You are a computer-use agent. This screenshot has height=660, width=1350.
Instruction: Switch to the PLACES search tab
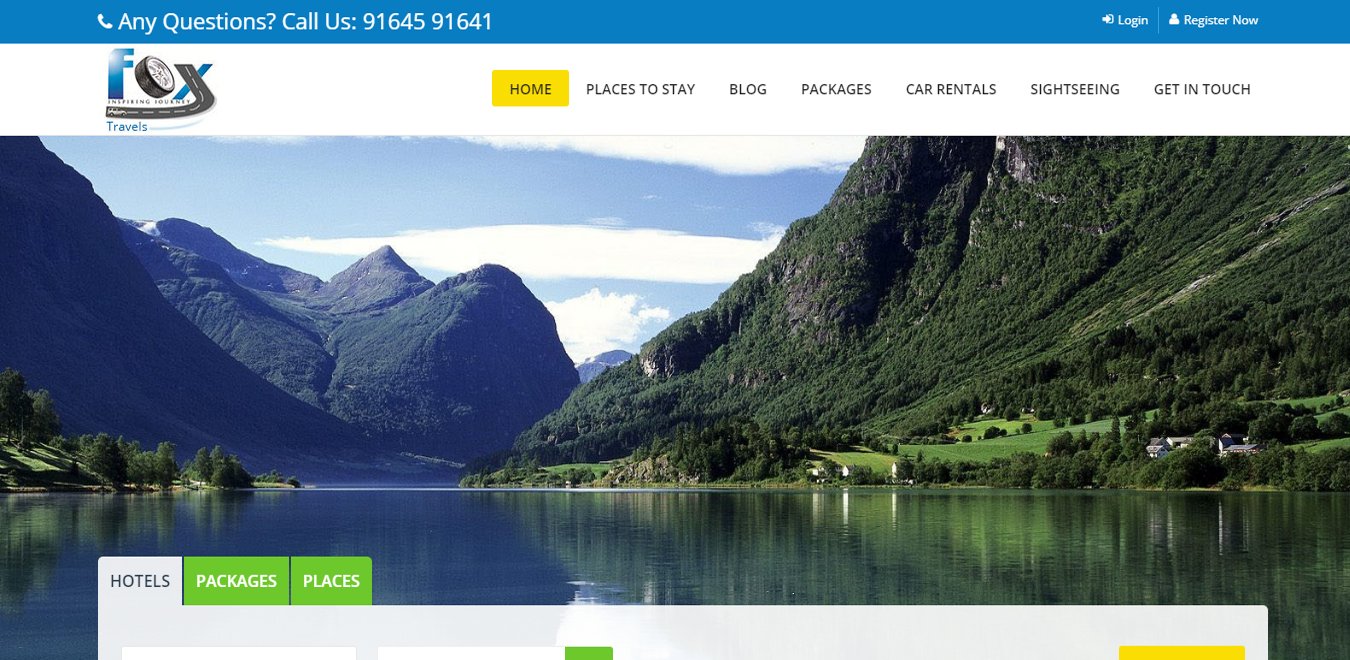pyautogui.click(x=331, y=581)
